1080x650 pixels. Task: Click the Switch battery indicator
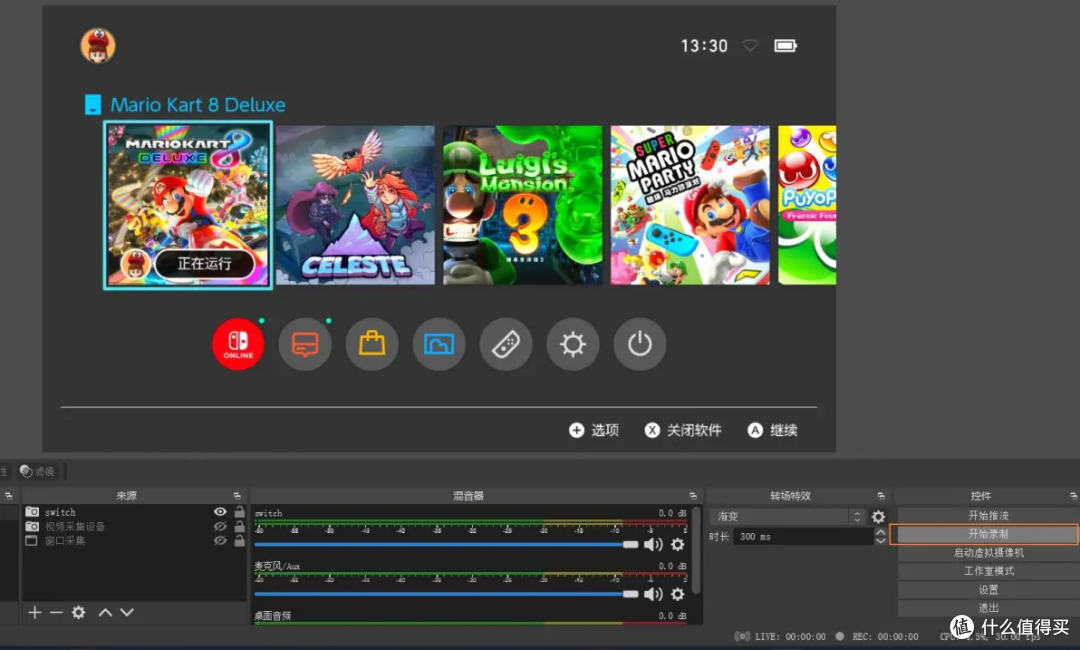(x=785, y=46)
